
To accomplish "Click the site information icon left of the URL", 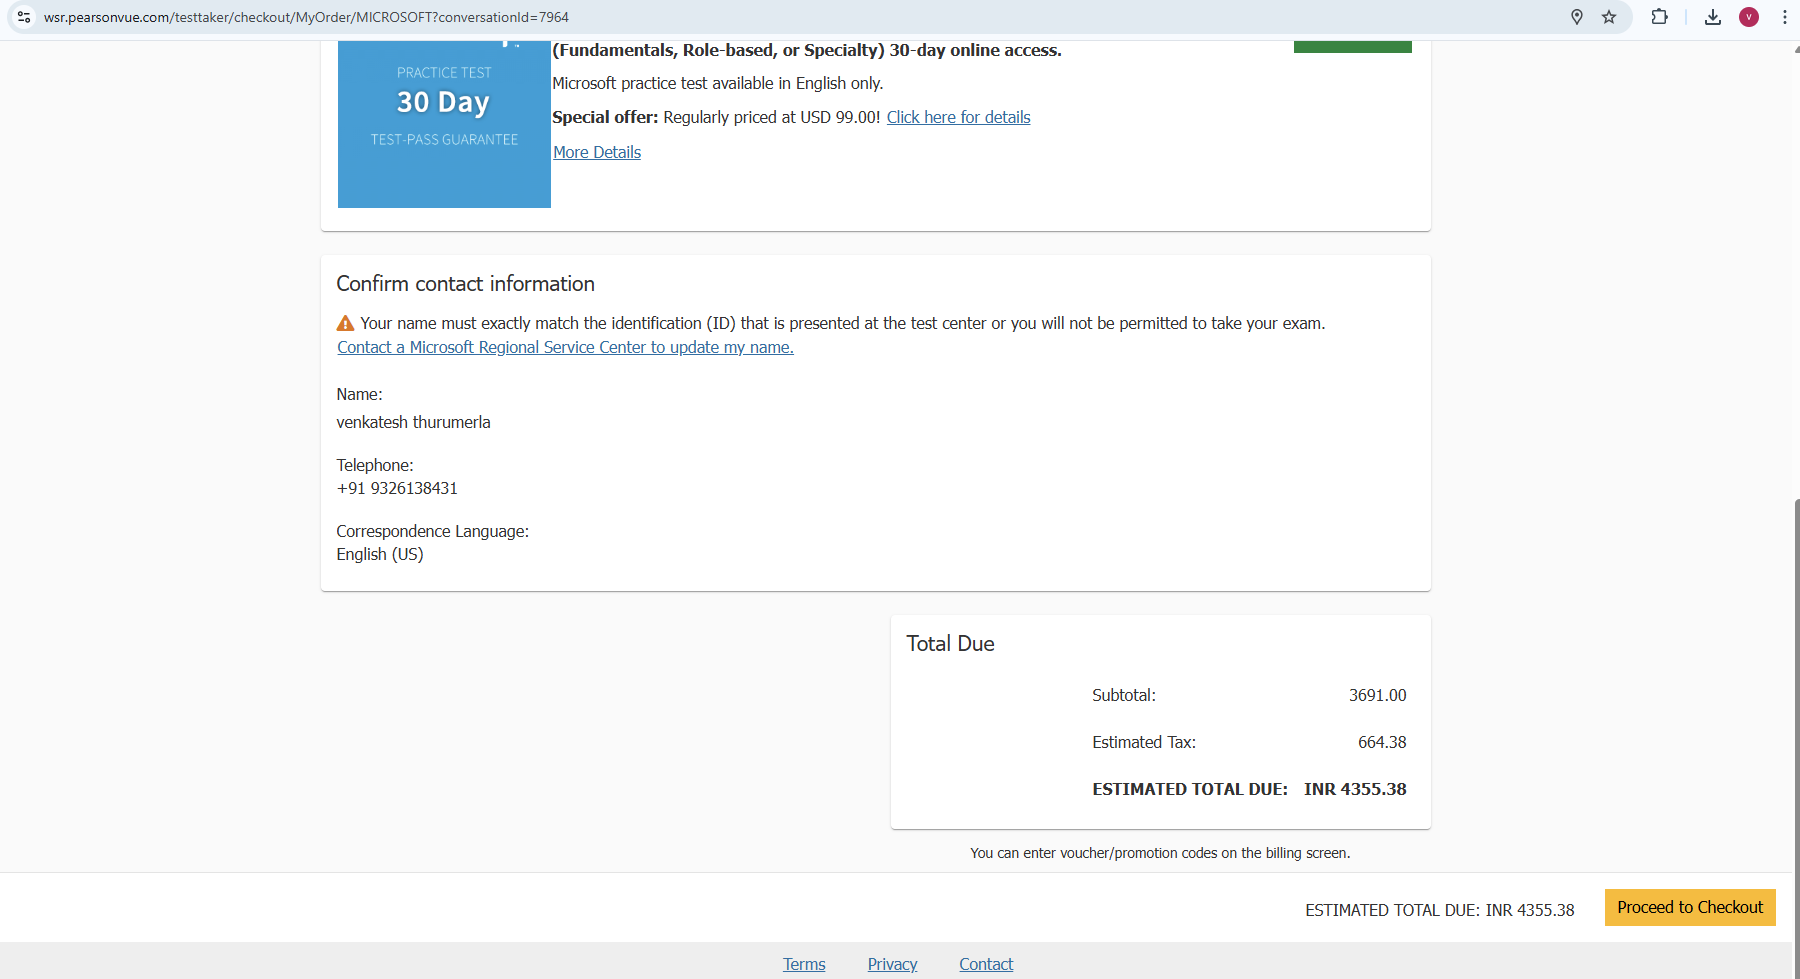I will pyautogui.click(x=22, y=17).
